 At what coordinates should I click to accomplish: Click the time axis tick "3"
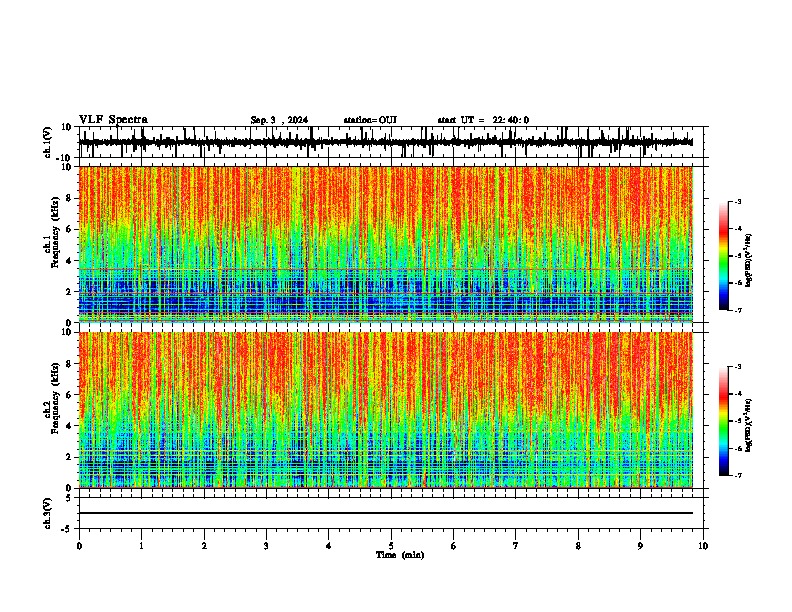point(266,546)
